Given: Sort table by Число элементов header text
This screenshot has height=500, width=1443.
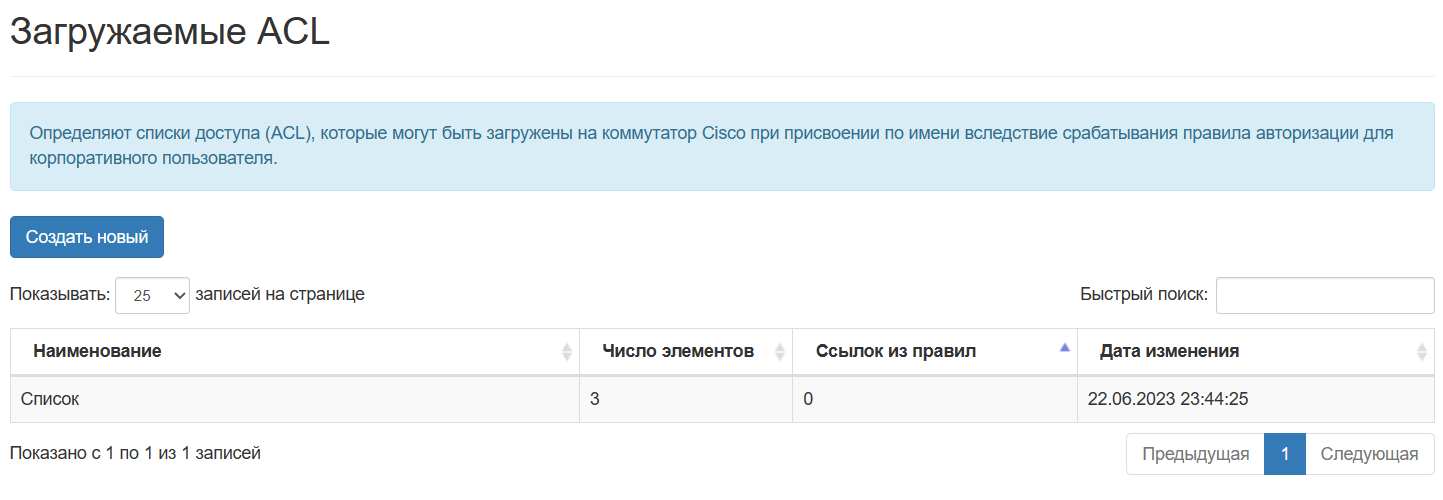Looking at the screenshot, I should [678, 351].
